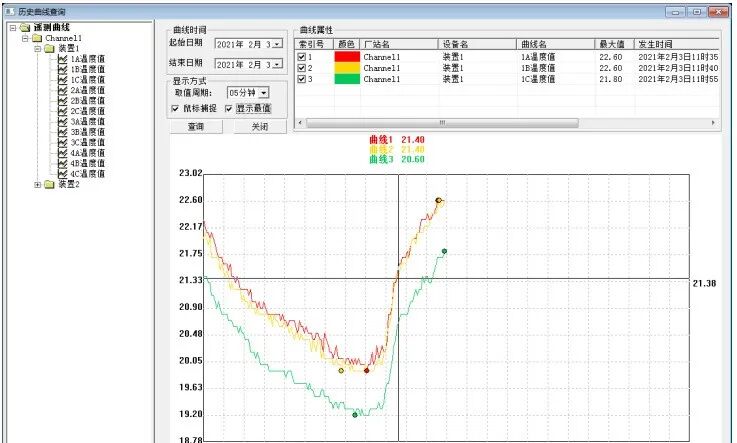Select the 4C温度值 tree item label

click(x=87, y=173)
